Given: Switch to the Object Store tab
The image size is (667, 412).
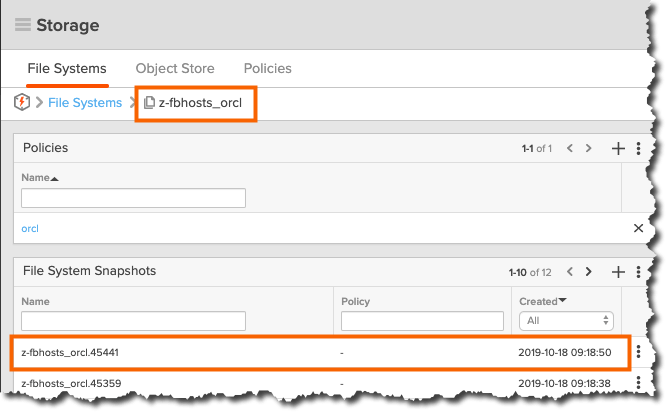Looking at the screenshot, I should [175, 68].
